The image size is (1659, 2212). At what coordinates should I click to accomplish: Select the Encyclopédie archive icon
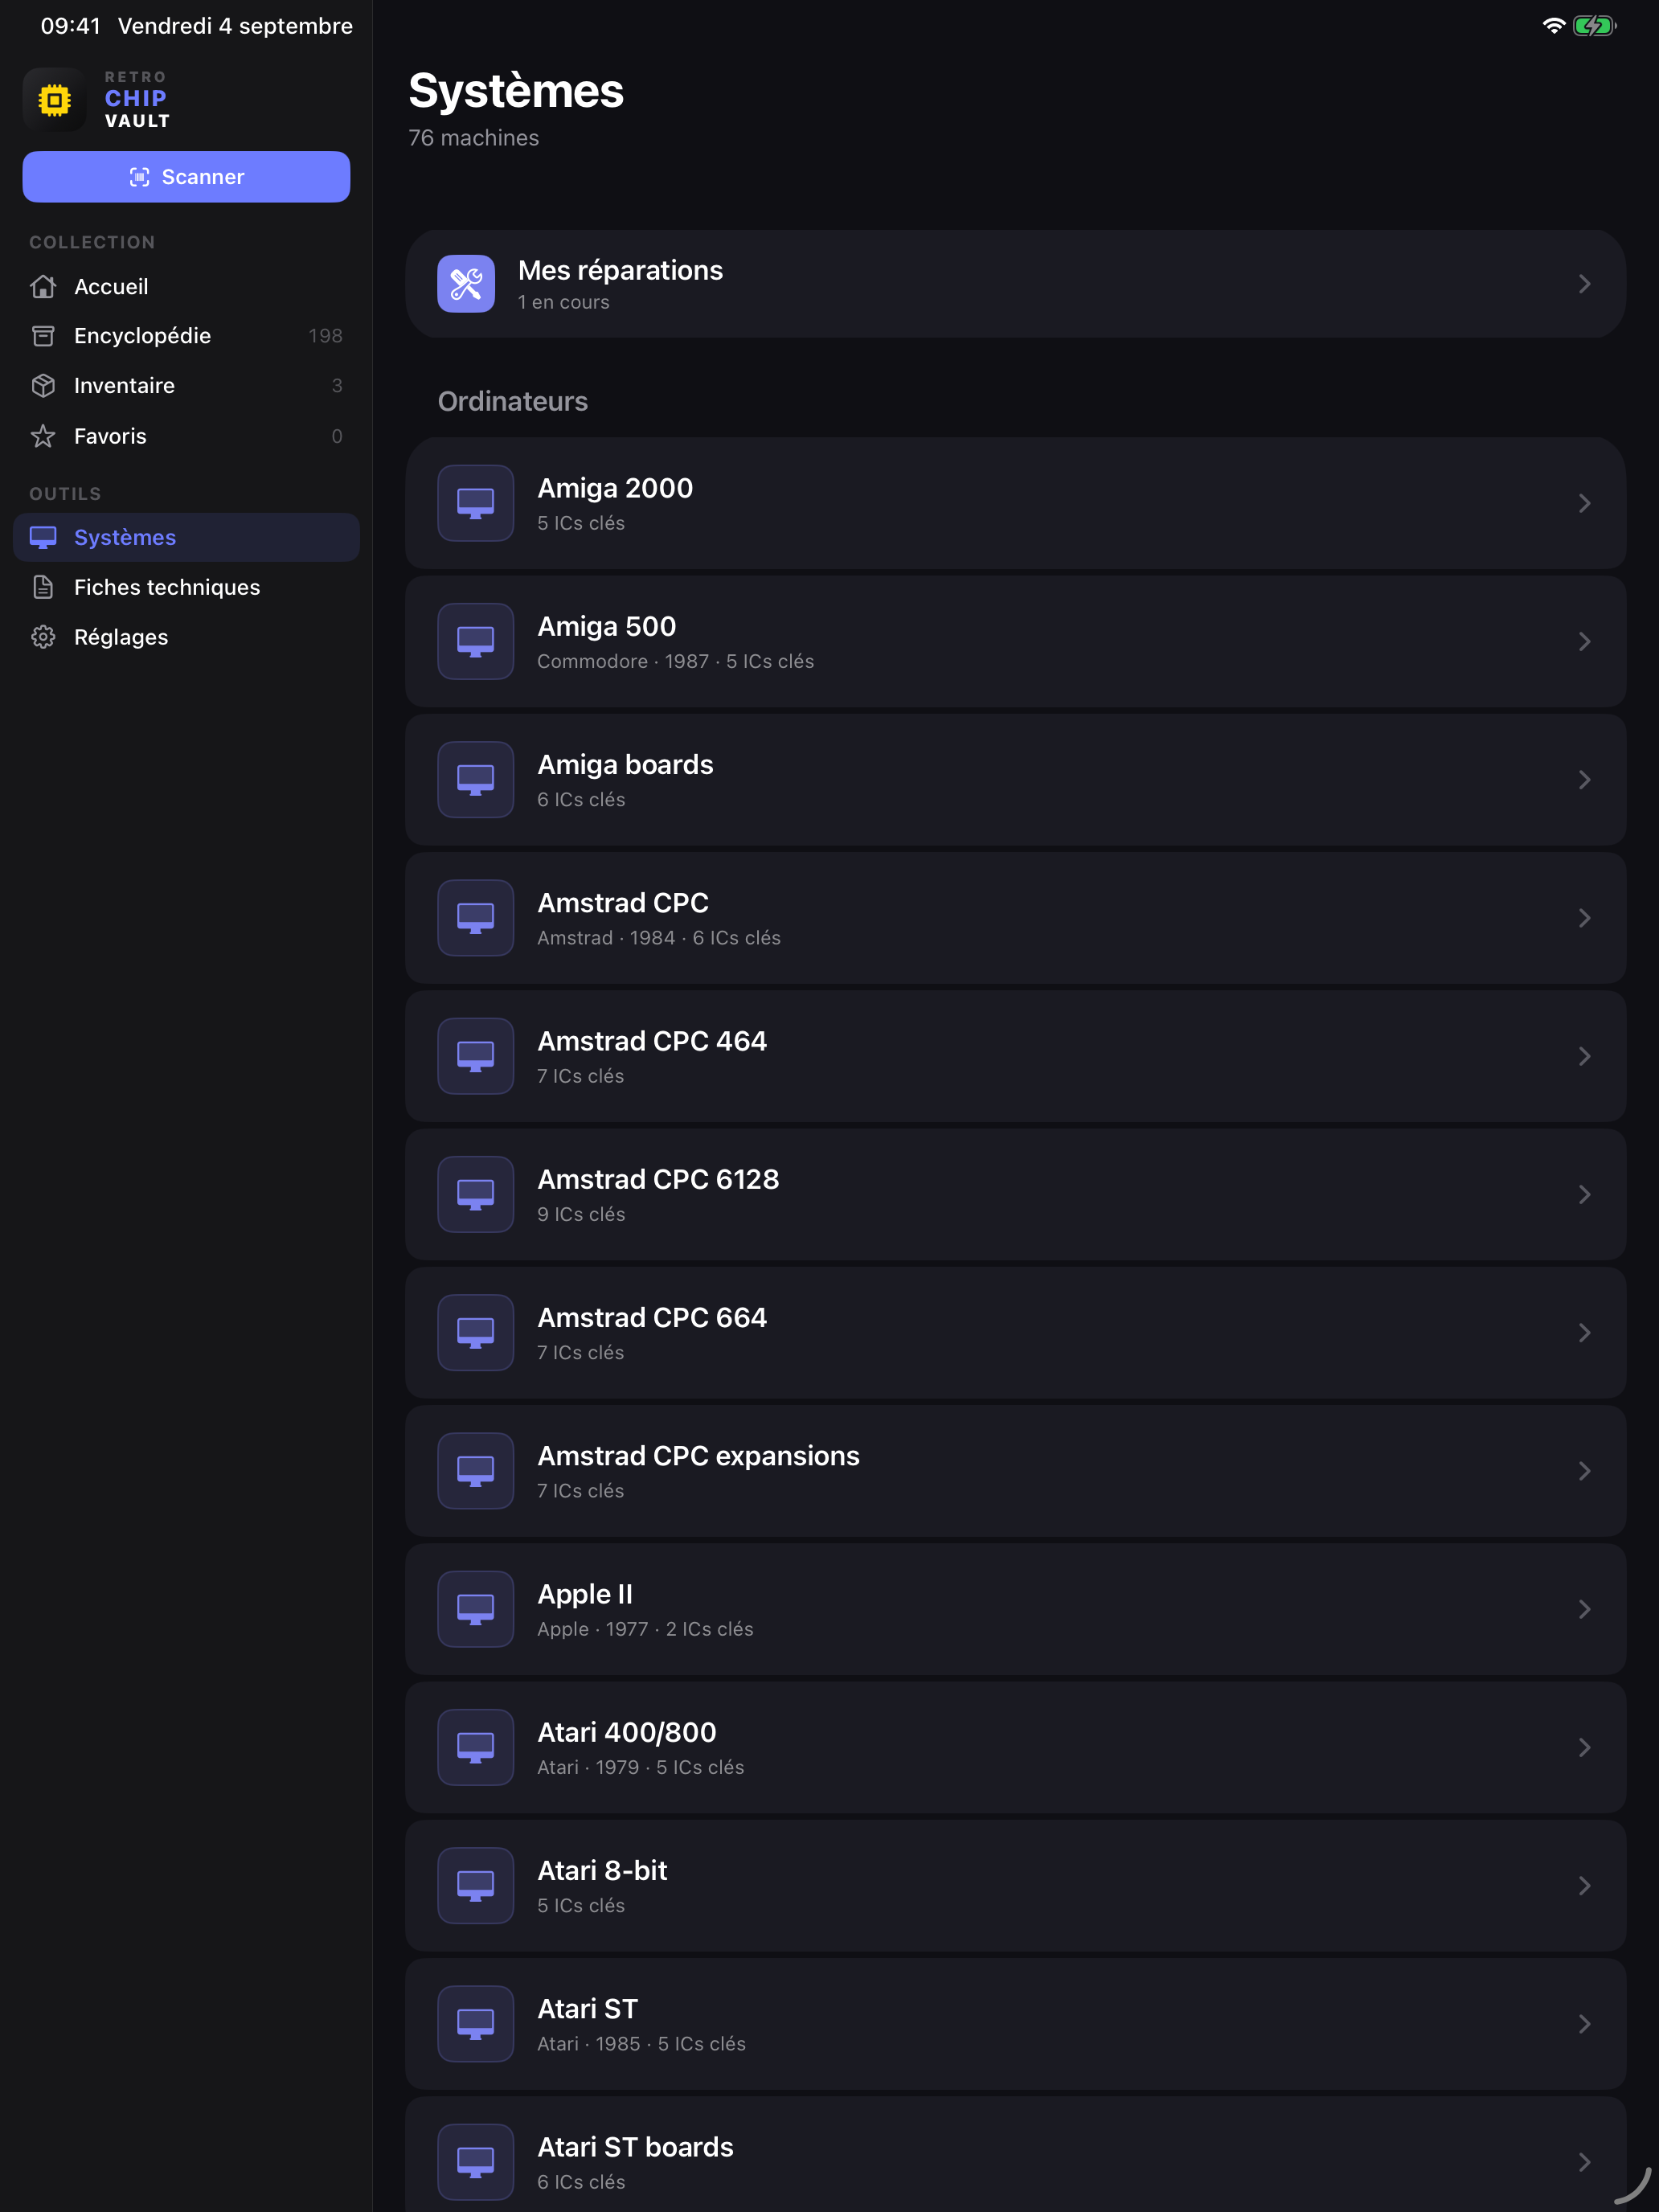[43, 336]
